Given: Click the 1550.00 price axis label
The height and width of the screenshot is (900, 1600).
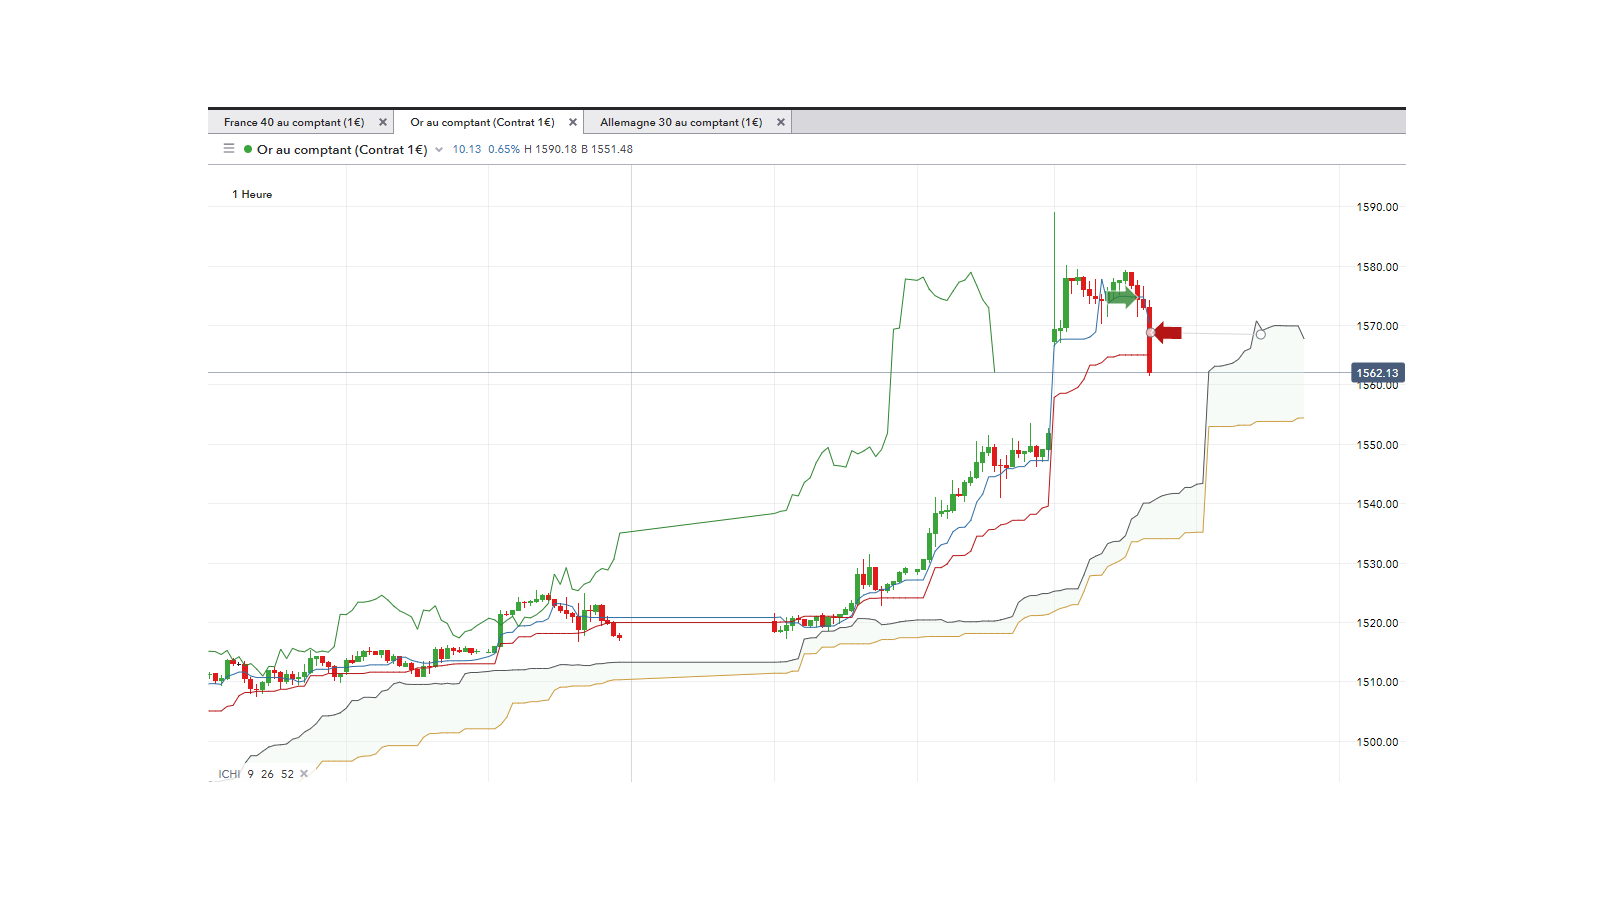Looking at the screenshot, I should [x=1377, y=446].
